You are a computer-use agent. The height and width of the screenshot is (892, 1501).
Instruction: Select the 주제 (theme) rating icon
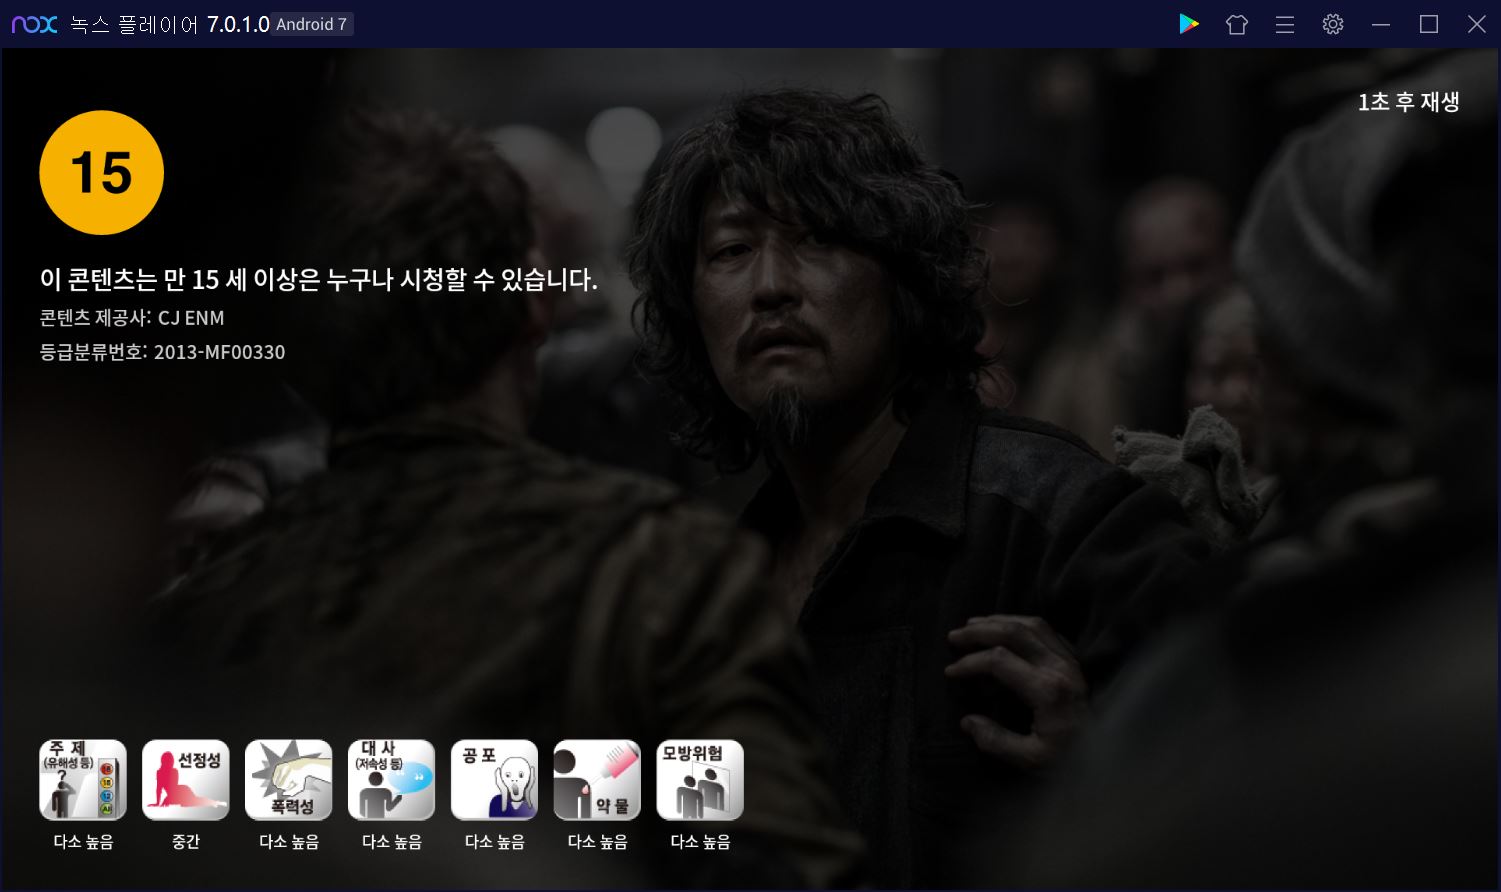click(x=83, y=780)
